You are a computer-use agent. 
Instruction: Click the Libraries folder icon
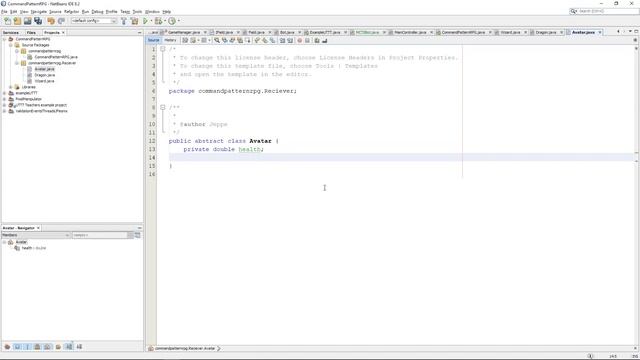point(17,87)
